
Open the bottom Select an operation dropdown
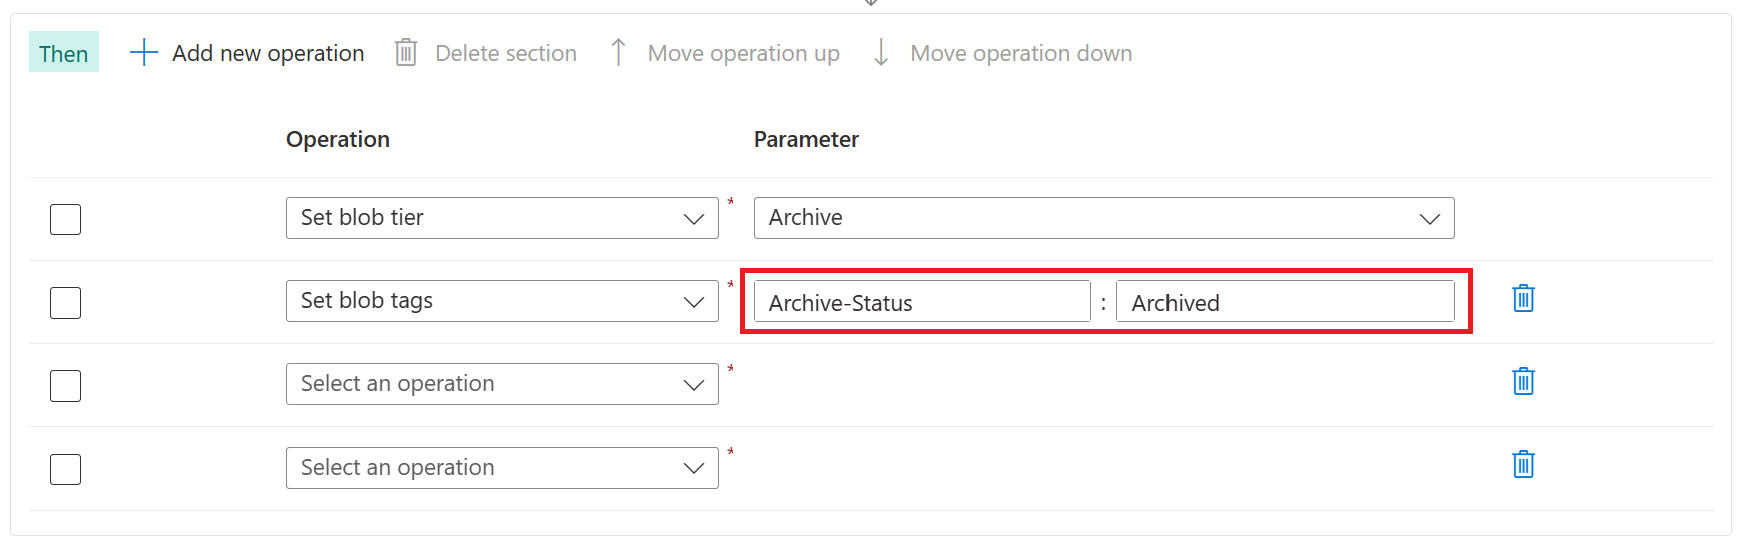click(502, 468)
